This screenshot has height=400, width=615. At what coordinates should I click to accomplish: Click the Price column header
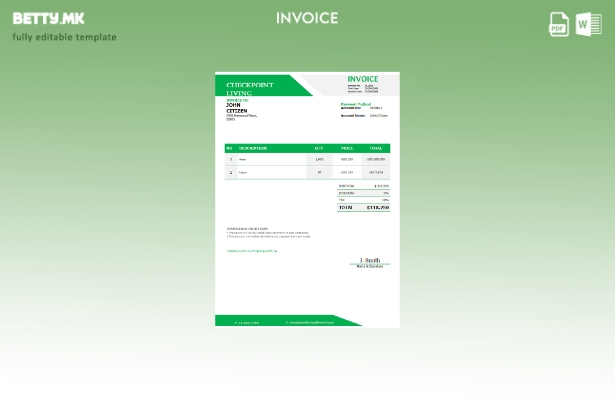coord(347,148)
